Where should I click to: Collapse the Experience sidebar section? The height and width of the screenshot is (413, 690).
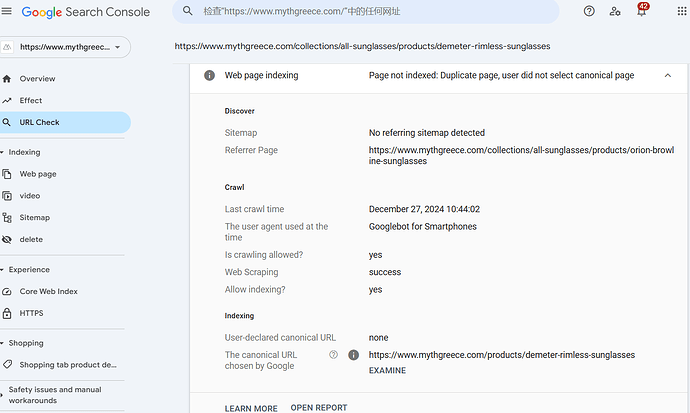[4, 270]
